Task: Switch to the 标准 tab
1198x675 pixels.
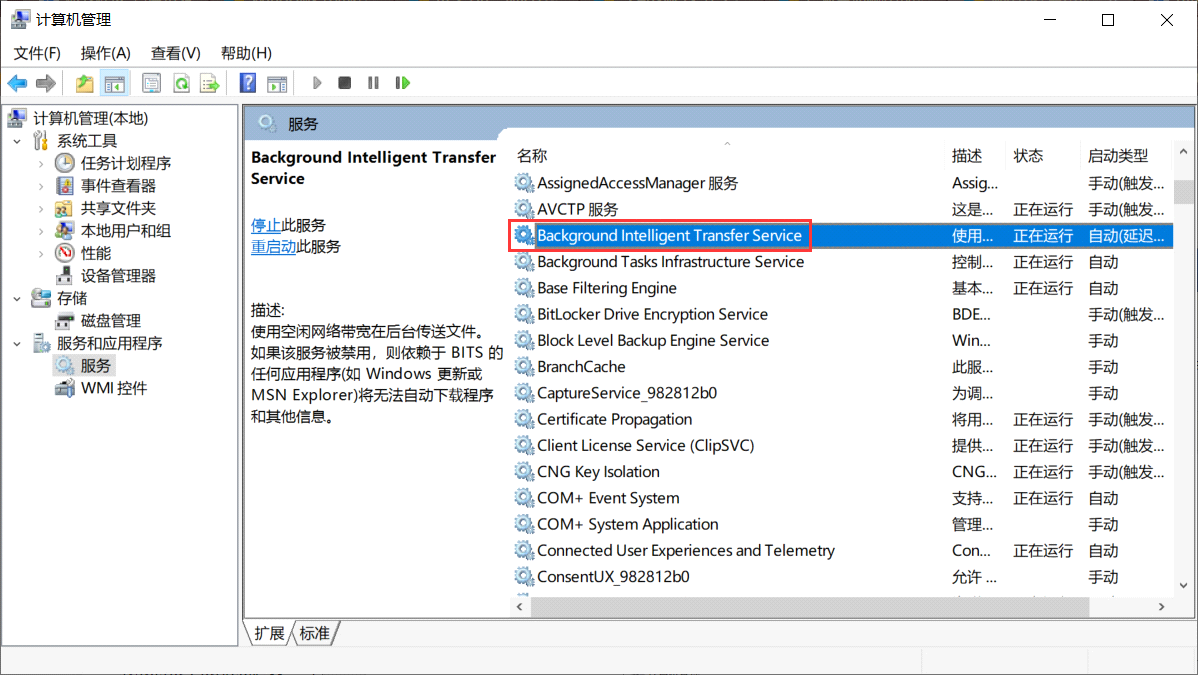Action: click(314, 633)
